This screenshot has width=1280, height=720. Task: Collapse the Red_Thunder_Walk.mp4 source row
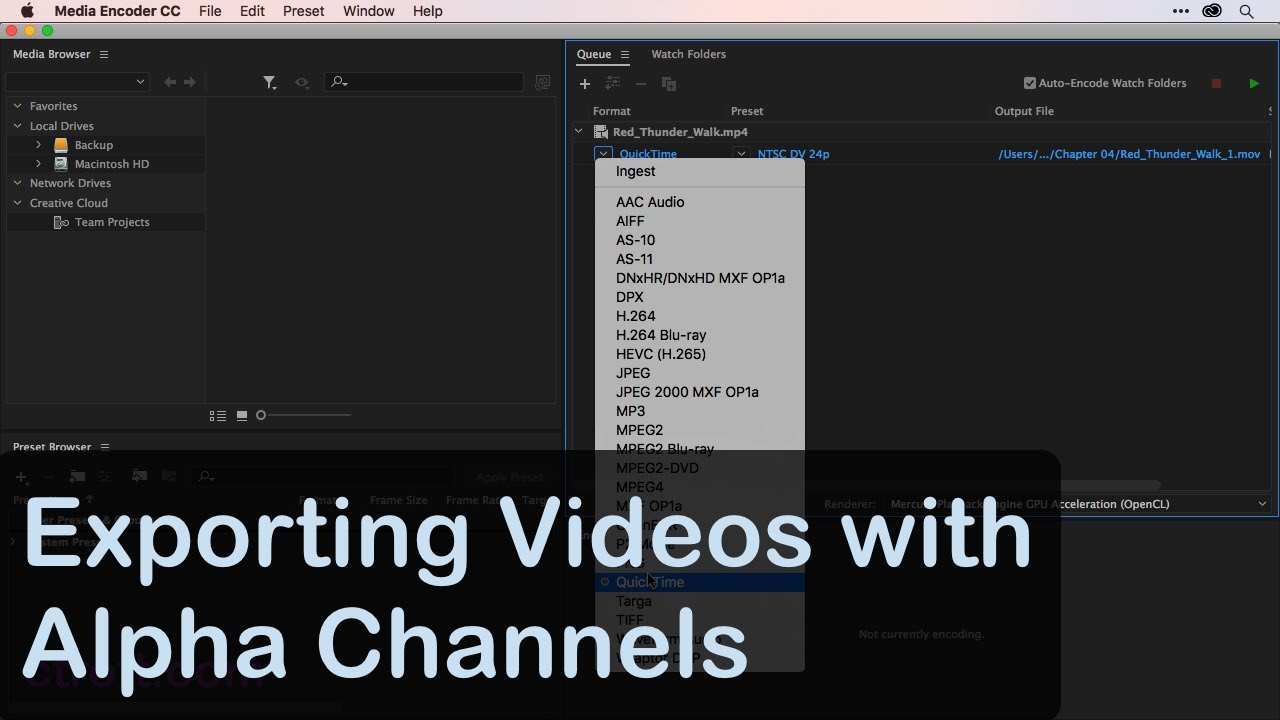coord(578,131)
